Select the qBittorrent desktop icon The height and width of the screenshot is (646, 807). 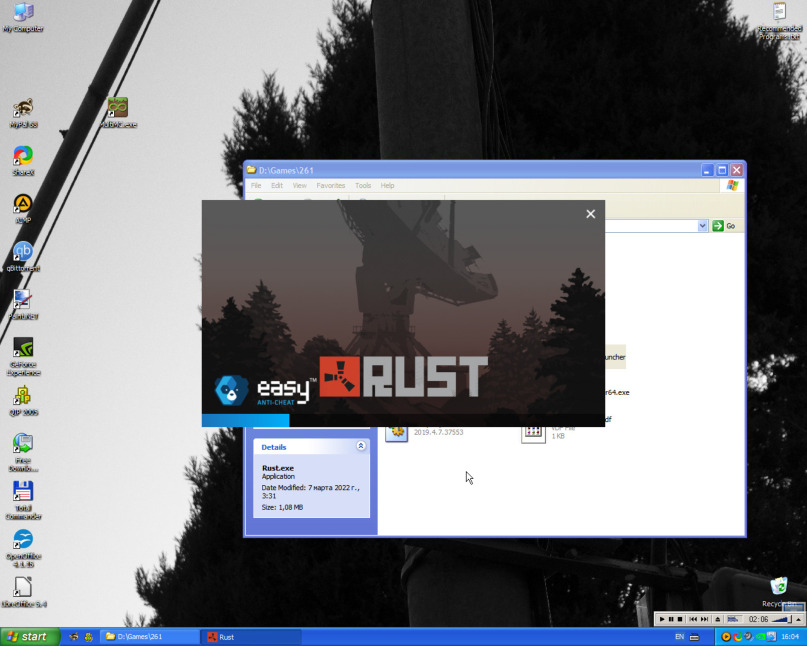coord(23,257)
